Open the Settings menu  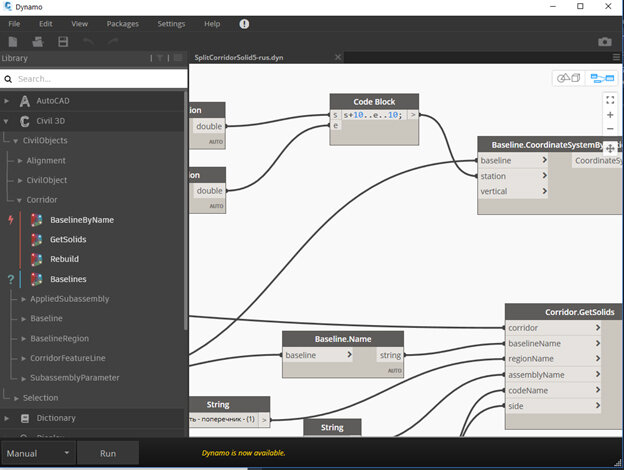tap(171, 24)
